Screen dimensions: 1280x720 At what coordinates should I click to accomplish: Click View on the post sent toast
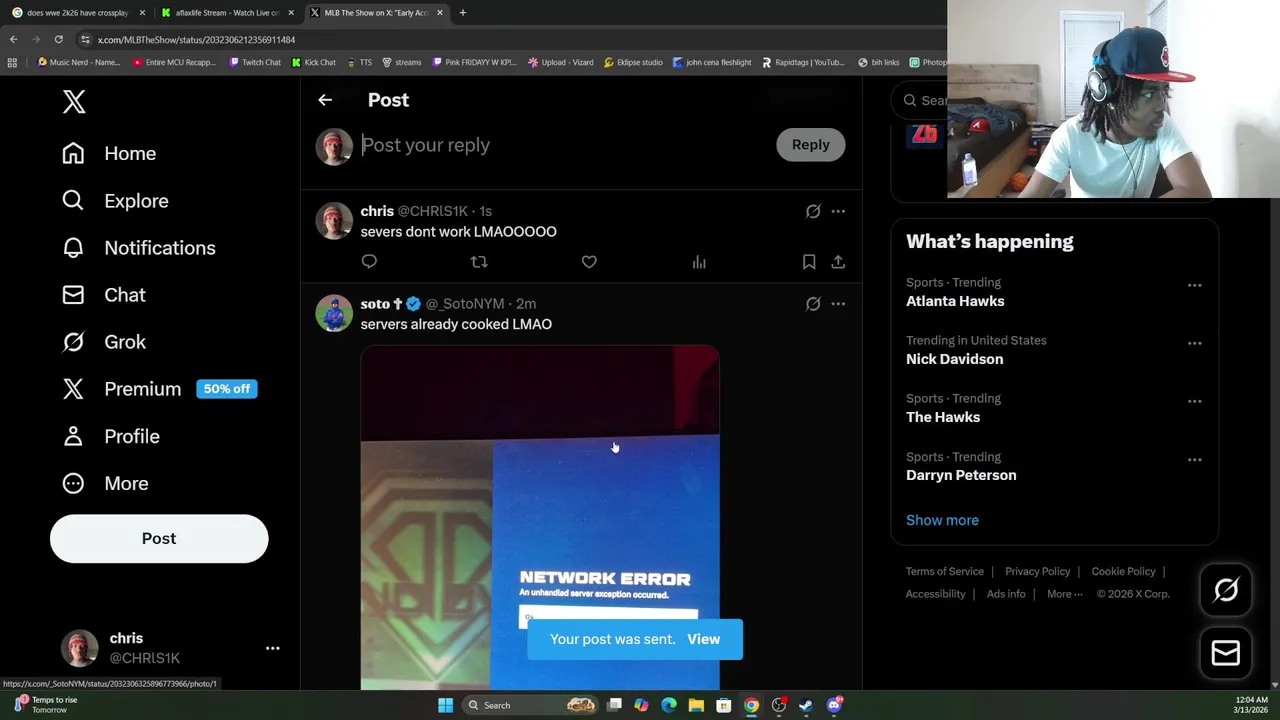(x=703, y=639)
